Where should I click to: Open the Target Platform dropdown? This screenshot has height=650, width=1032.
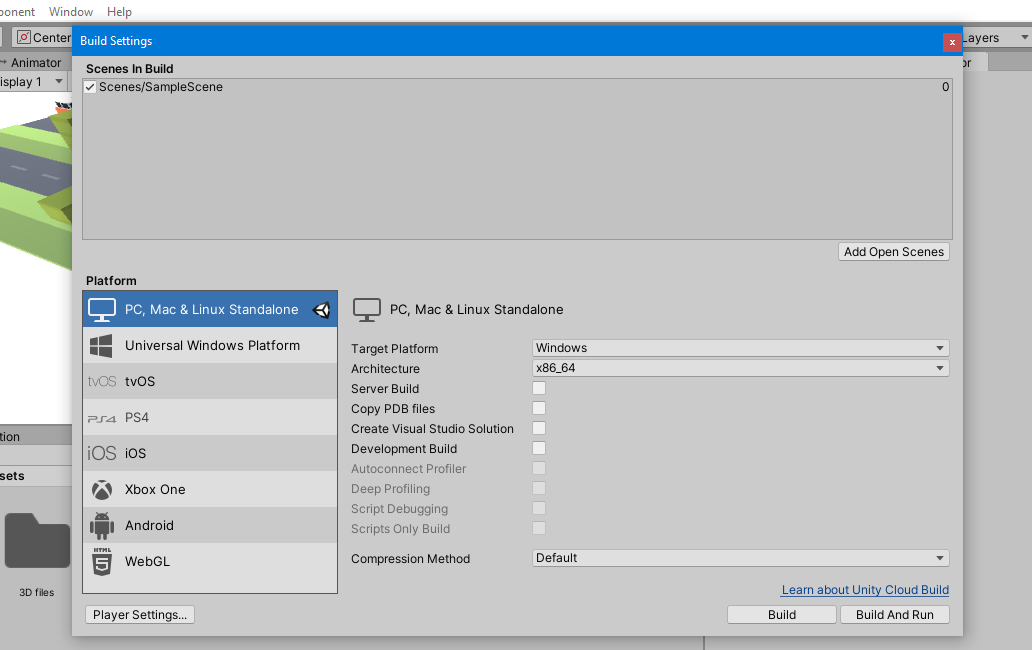point(740,348)
